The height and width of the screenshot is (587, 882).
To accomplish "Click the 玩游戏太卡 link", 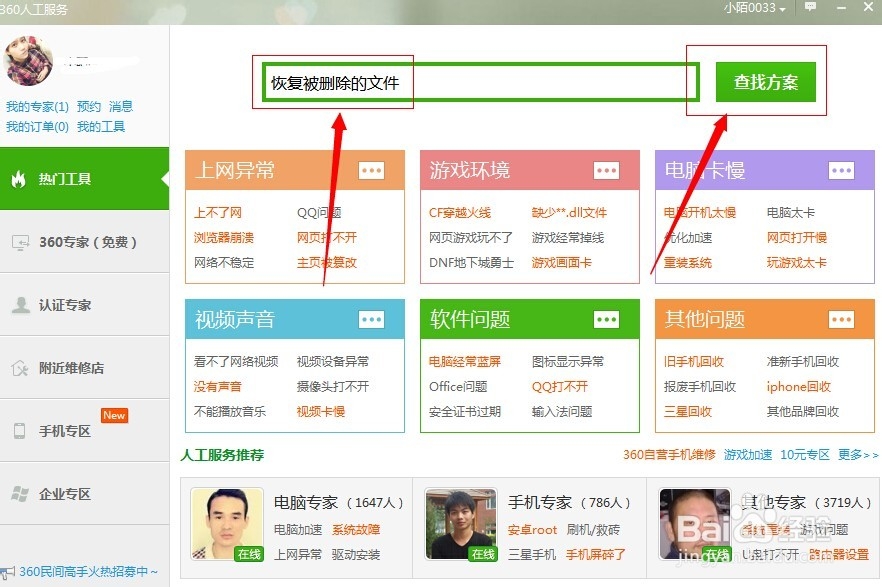I will (796, 263).
